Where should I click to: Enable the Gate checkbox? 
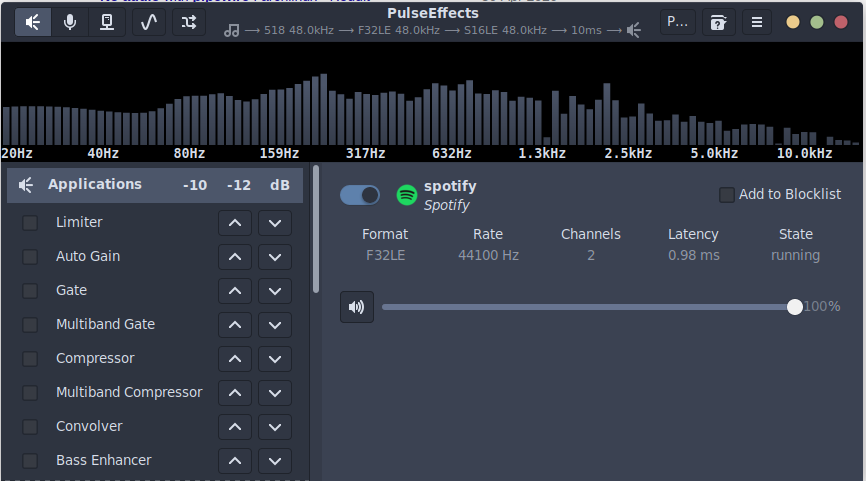click(30, 290)
